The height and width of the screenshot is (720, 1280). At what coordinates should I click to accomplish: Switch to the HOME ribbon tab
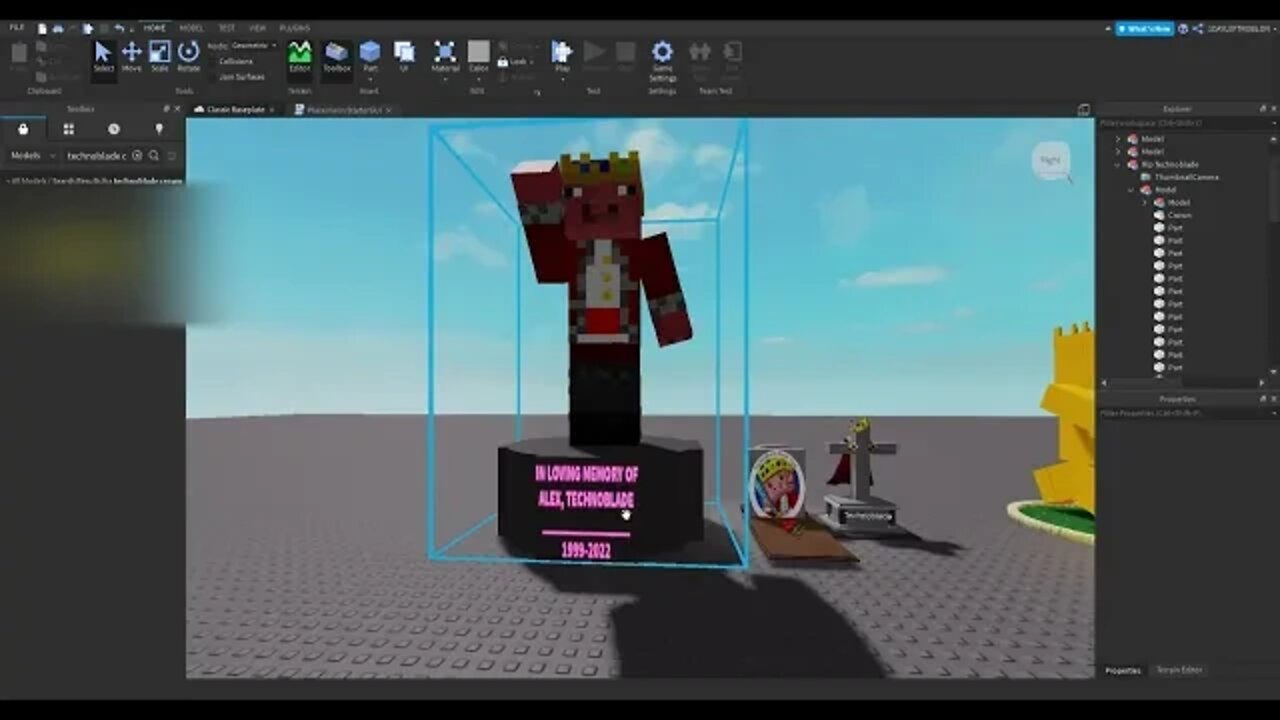(155, 28)
